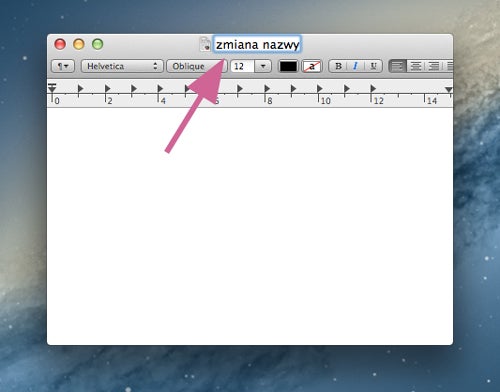This screenshot has width=500, height=392.
Task: Select the tab stop at ruler mark 4
Action: coord(160,88)
